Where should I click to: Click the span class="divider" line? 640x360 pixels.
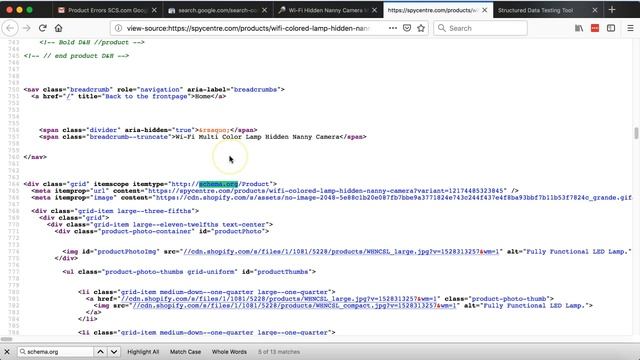click(x=148, y=130)
